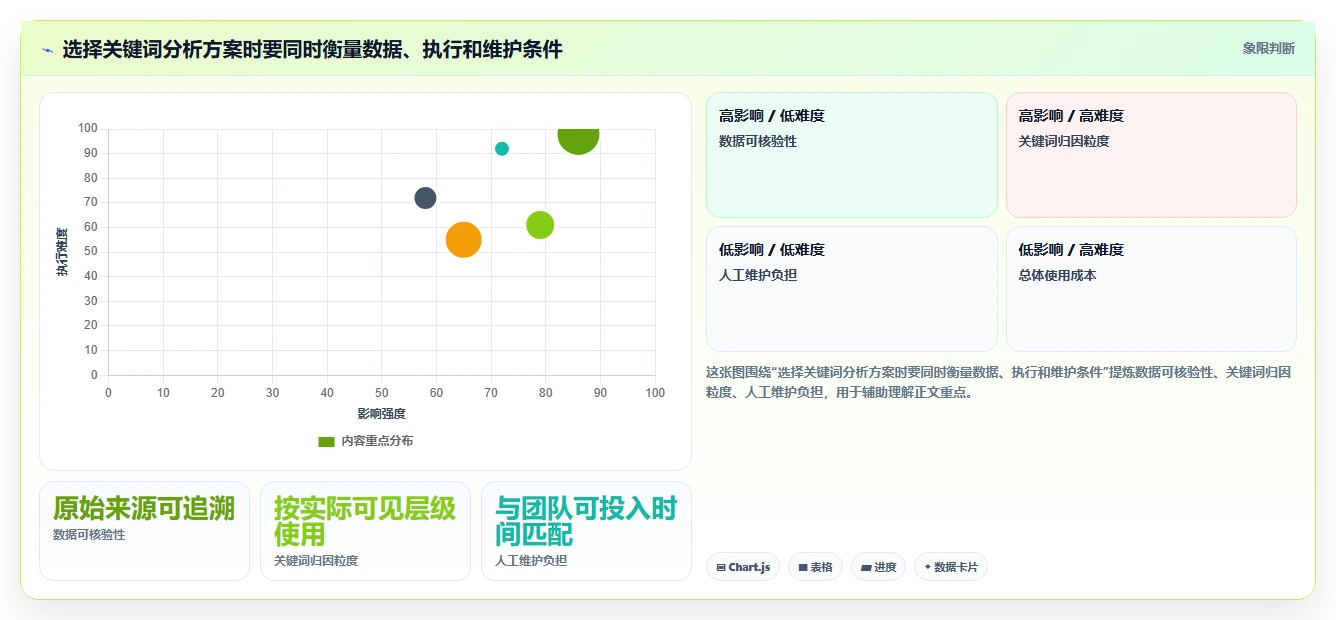Click the 象限判断 label in the header

(x=1268, y=48)
